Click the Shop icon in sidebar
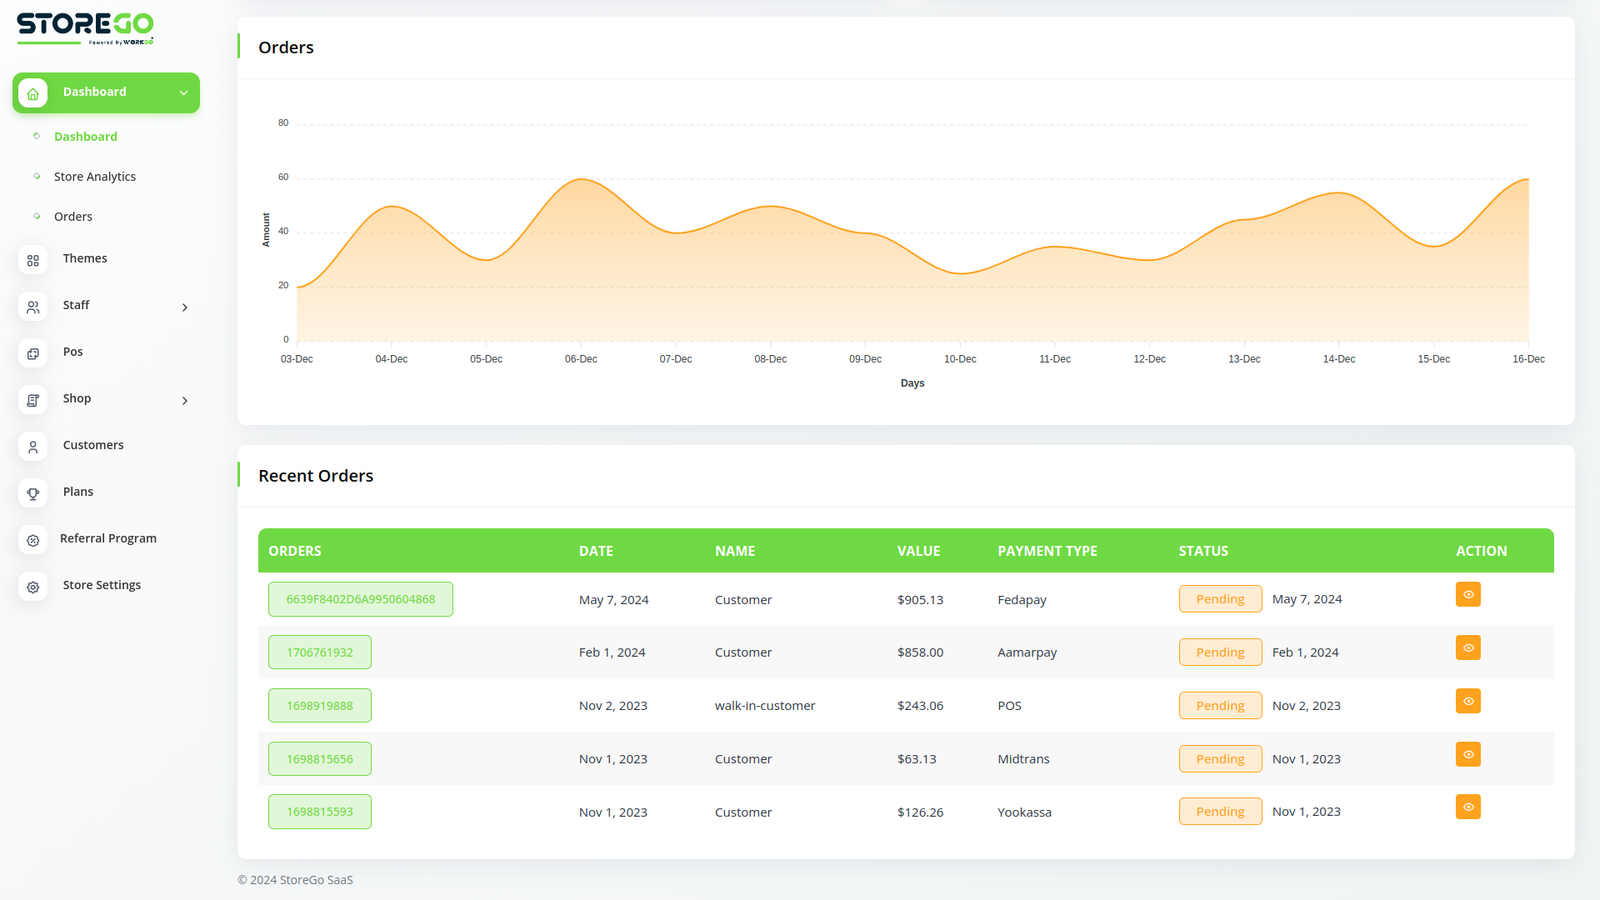The image size is (1600, 900). [33, 400]
